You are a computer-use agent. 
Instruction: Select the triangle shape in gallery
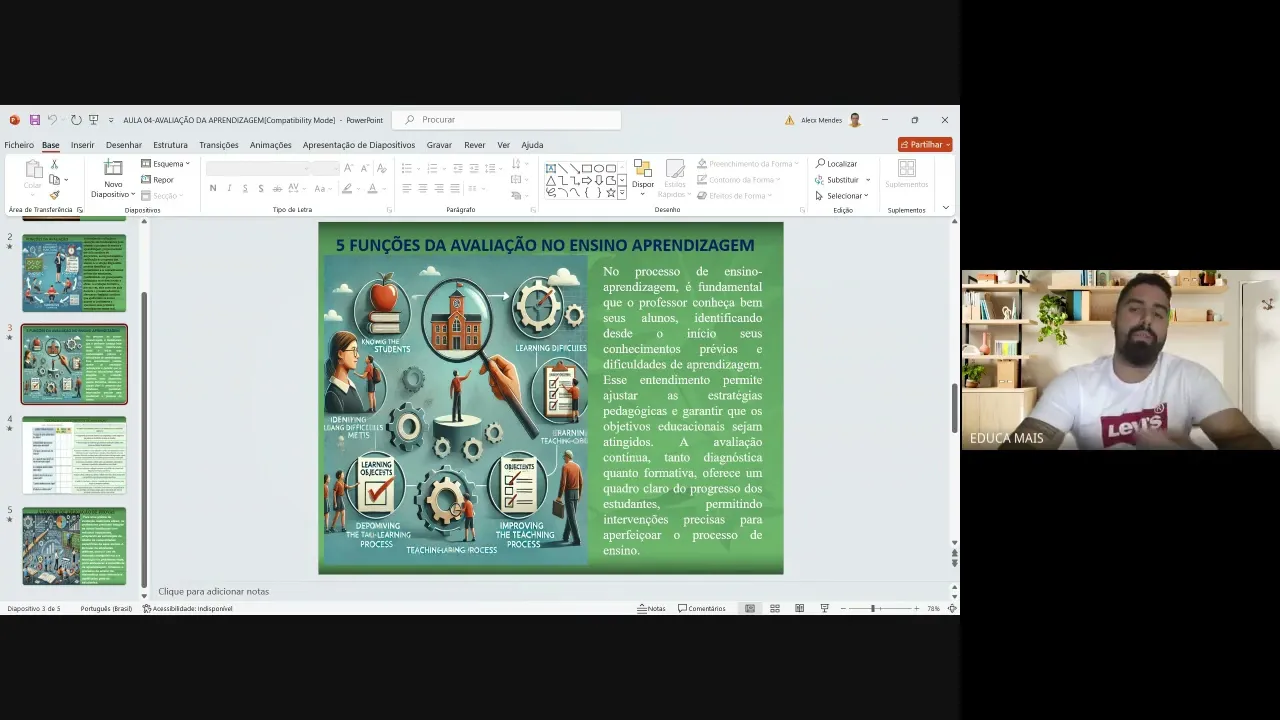551,180
